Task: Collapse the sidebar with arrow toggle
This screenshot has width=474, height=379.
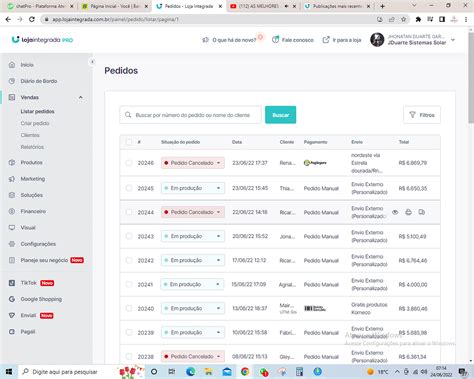Action: click(92, 62)
